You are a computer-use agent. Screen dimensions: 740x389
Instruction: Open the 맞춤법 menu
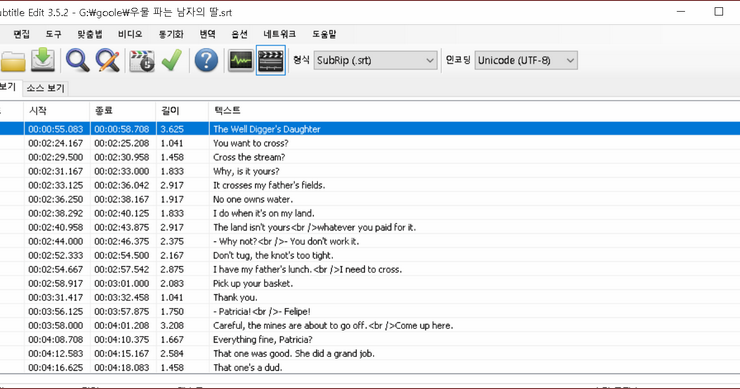point(90,34)
